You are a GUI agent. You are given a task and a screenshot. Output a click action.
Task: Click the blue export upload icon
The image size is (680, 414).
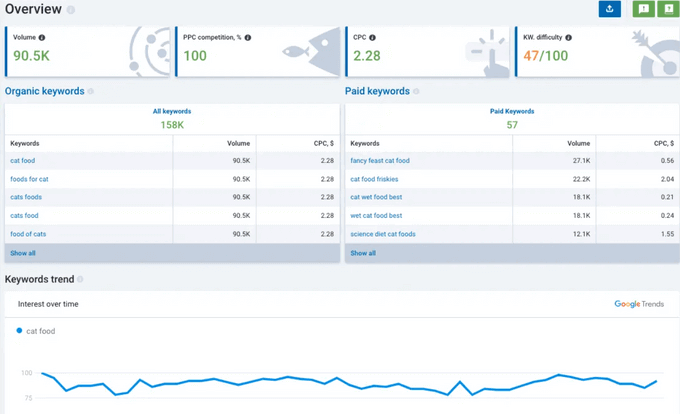coord(609,9)
